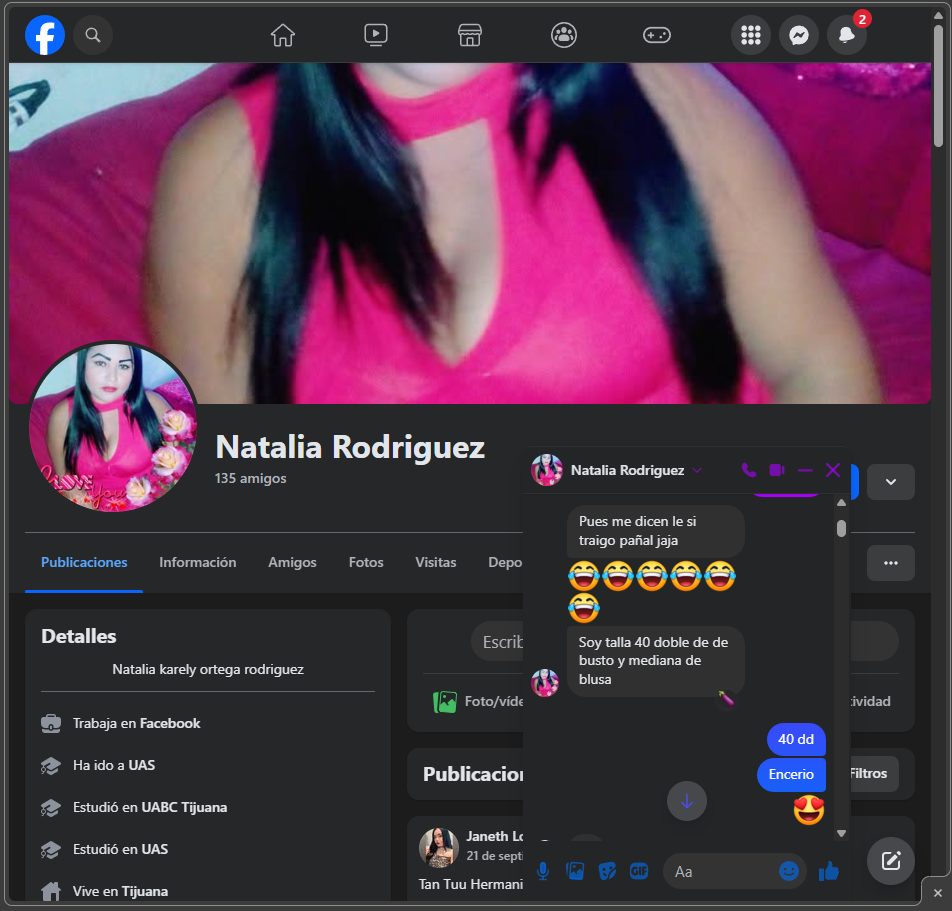The width and height of the screenshot is (952, 911).
Task: Open the 135 amigos link
Action: (250, 479)
